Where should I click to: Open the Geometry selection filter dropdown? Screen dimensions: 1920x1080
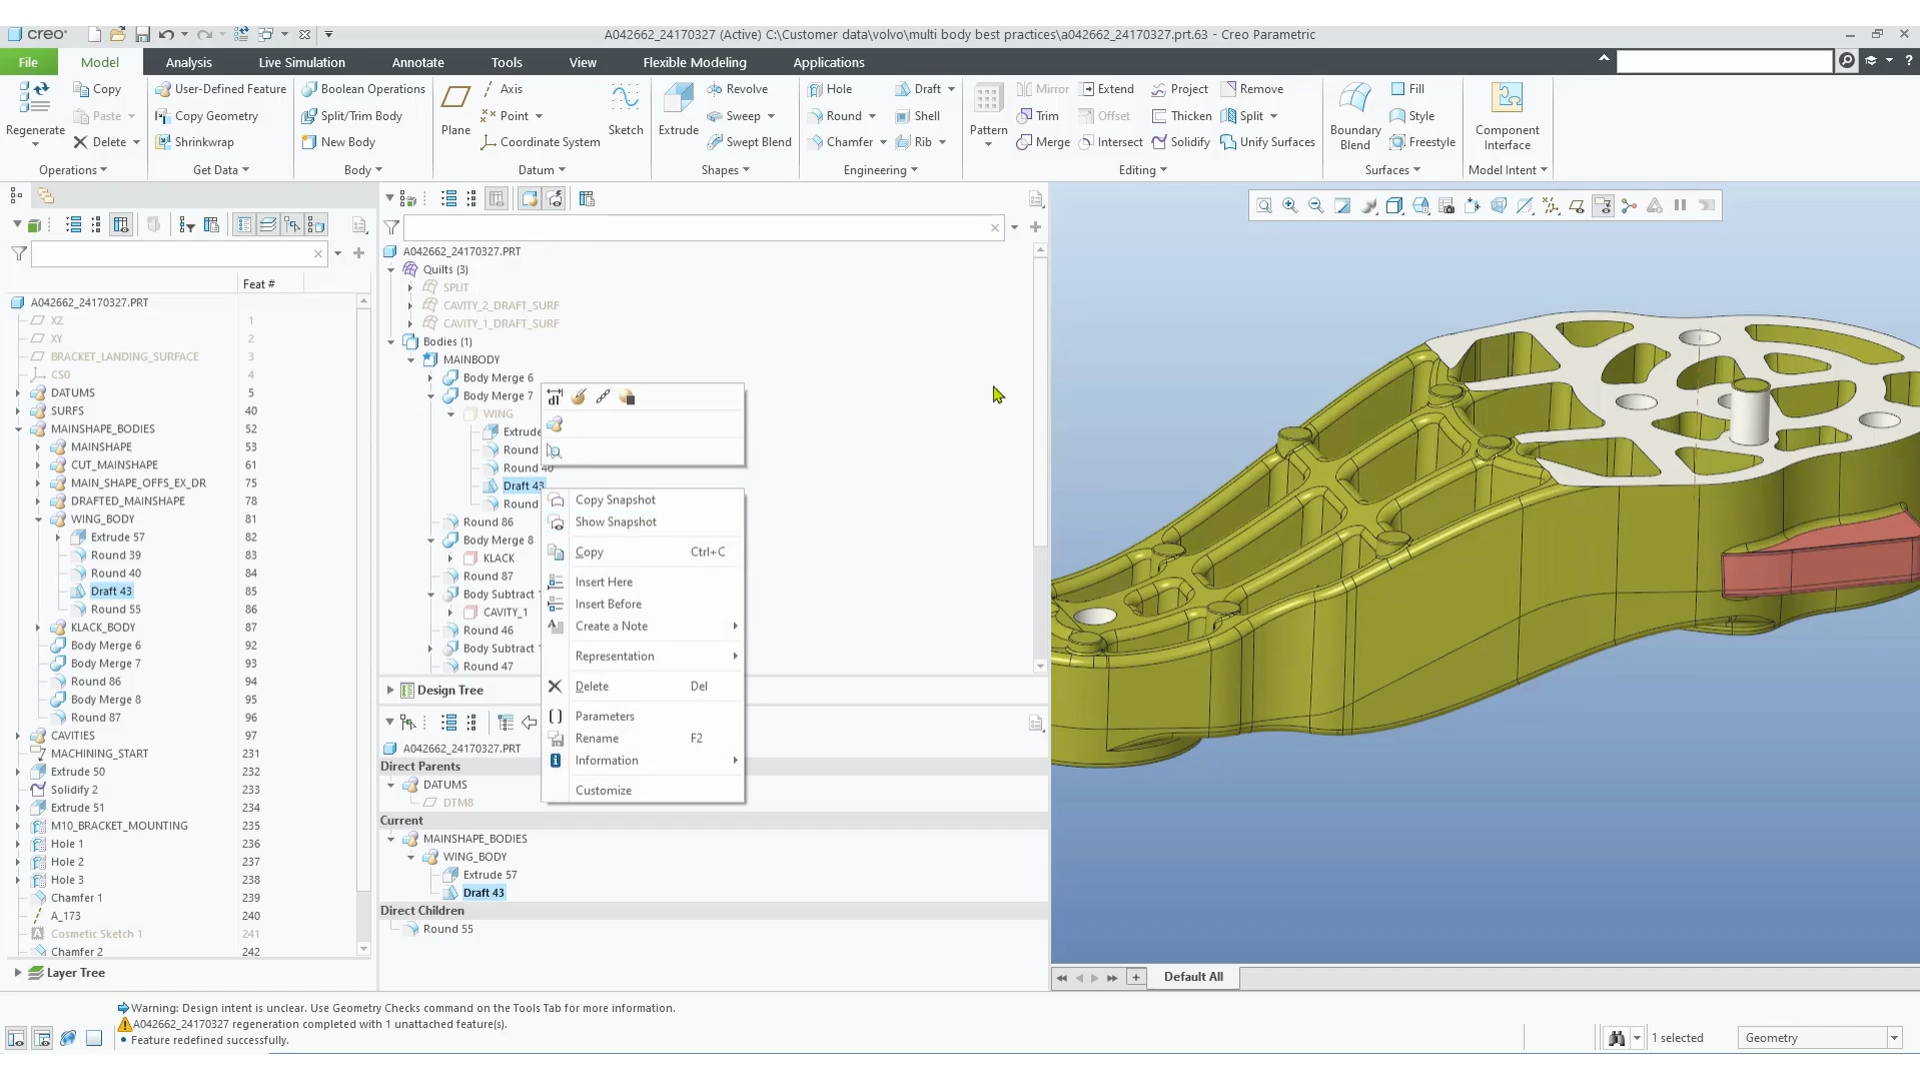(1894, 1038)
